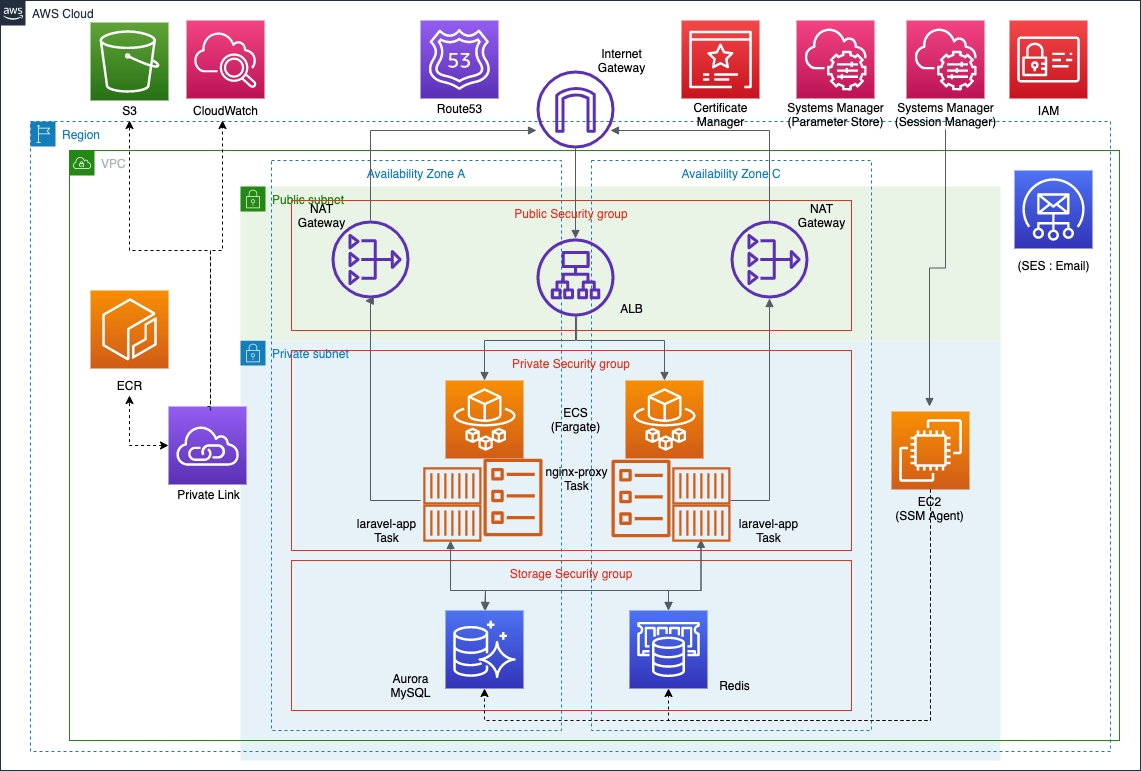This screenshot has width=1141, height=771.
Task: Click the 'ECR' label
Action: [x=130, y=386]
